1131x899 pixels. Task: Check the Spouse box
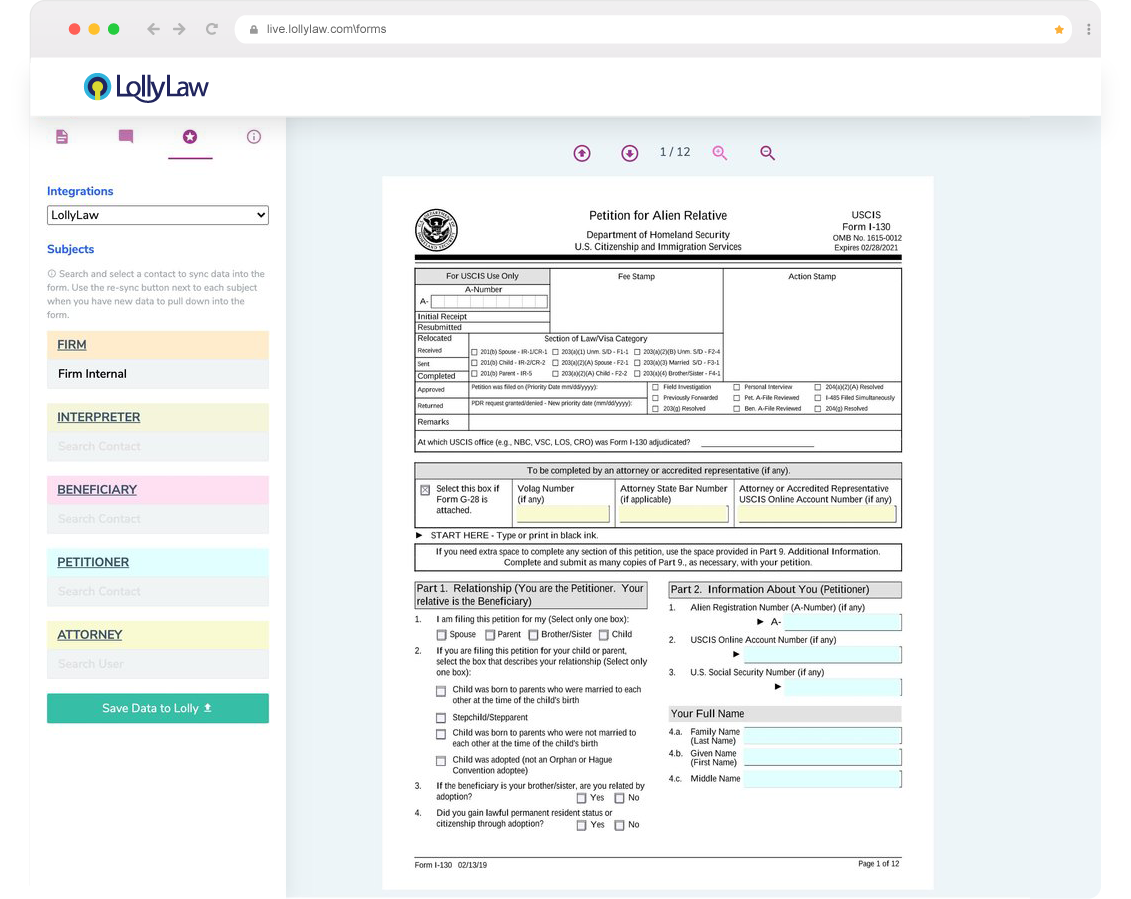click(x=441, y=635)
